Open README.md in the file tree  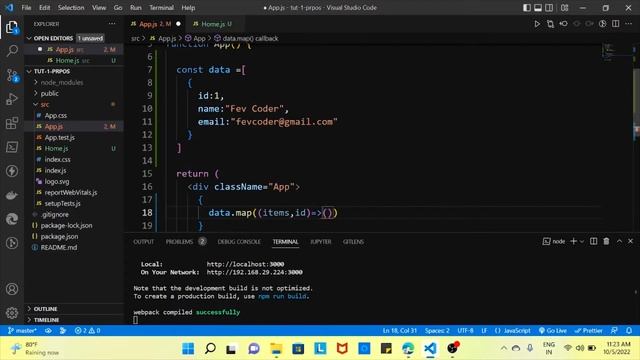[59, 247]
